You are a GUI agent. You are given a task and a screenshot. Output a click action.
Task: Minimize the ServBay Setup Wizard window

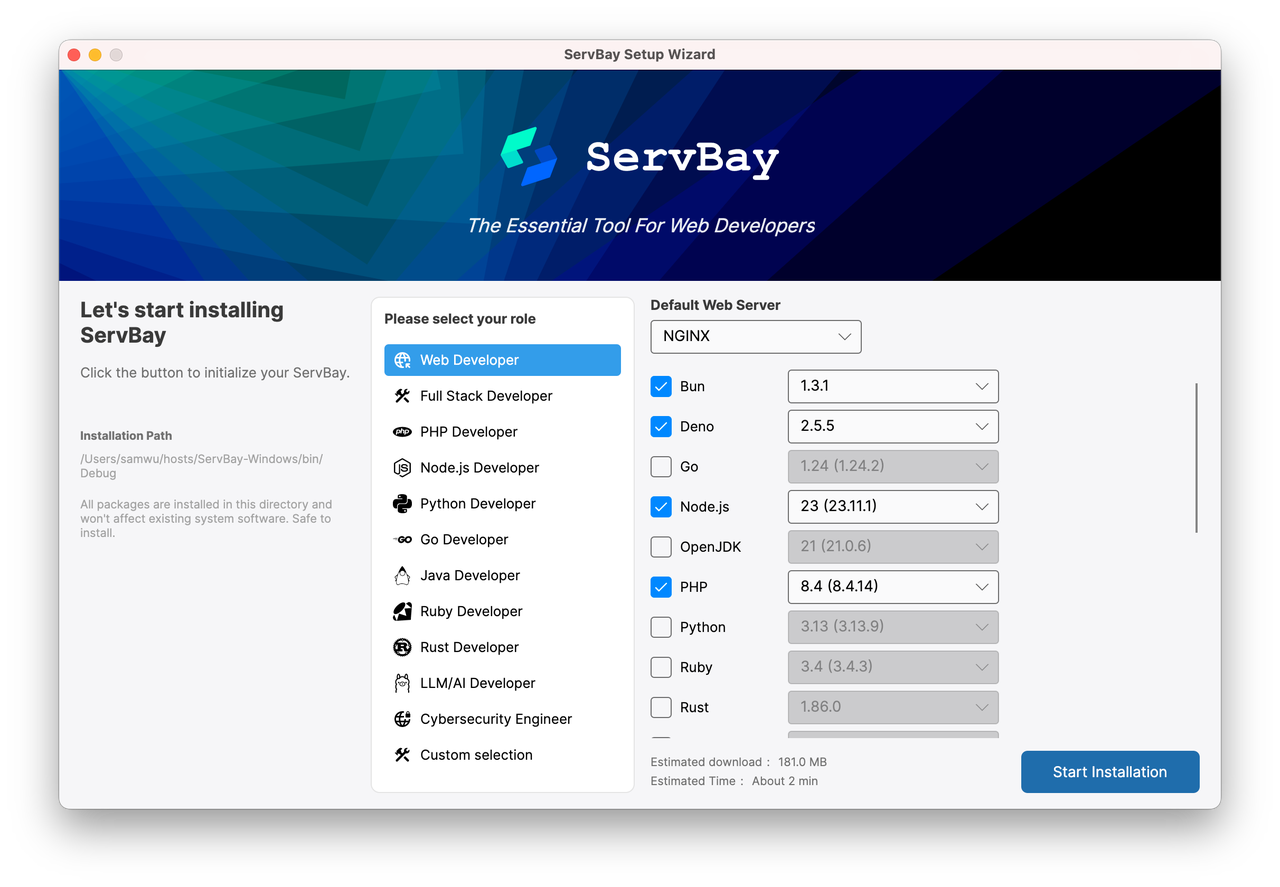pos(95,55)
